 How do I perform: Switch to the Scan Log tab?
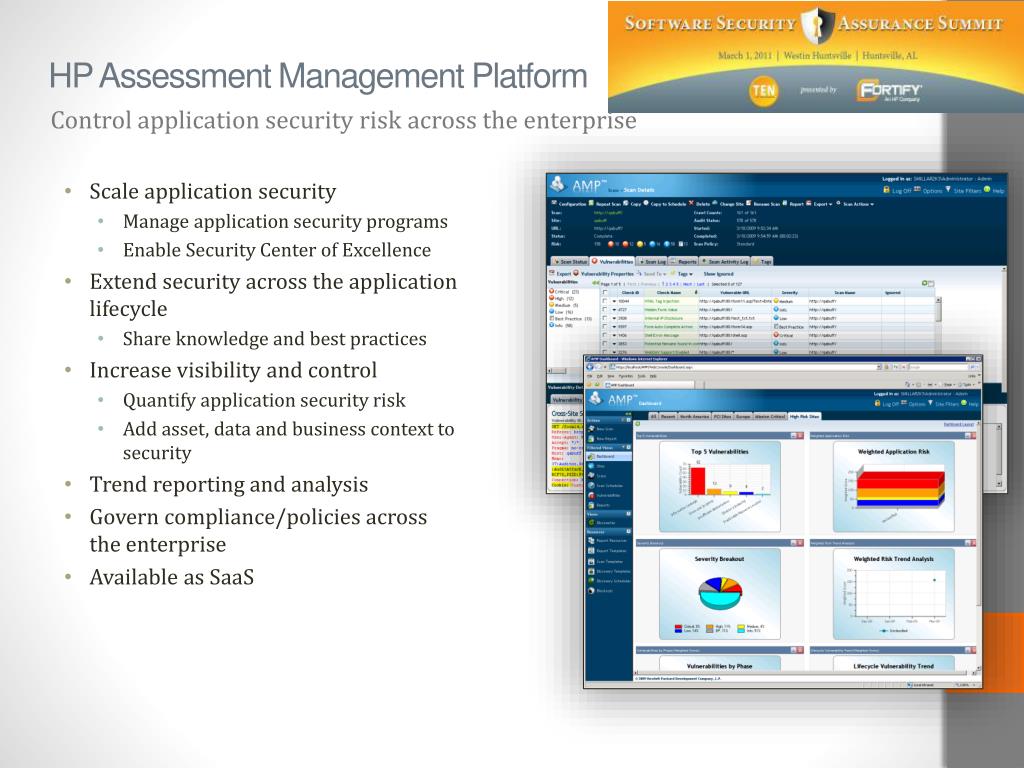[652, 261]
